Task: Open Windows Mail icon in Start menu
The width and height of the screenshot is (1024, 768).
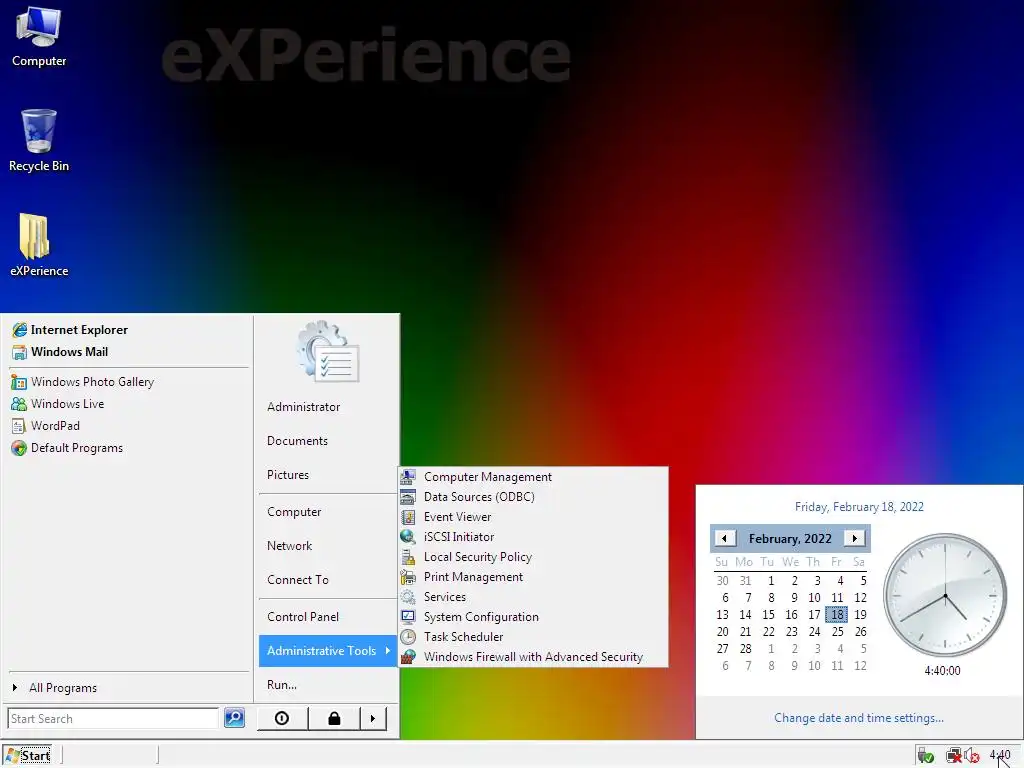Action: coord(20,352)
